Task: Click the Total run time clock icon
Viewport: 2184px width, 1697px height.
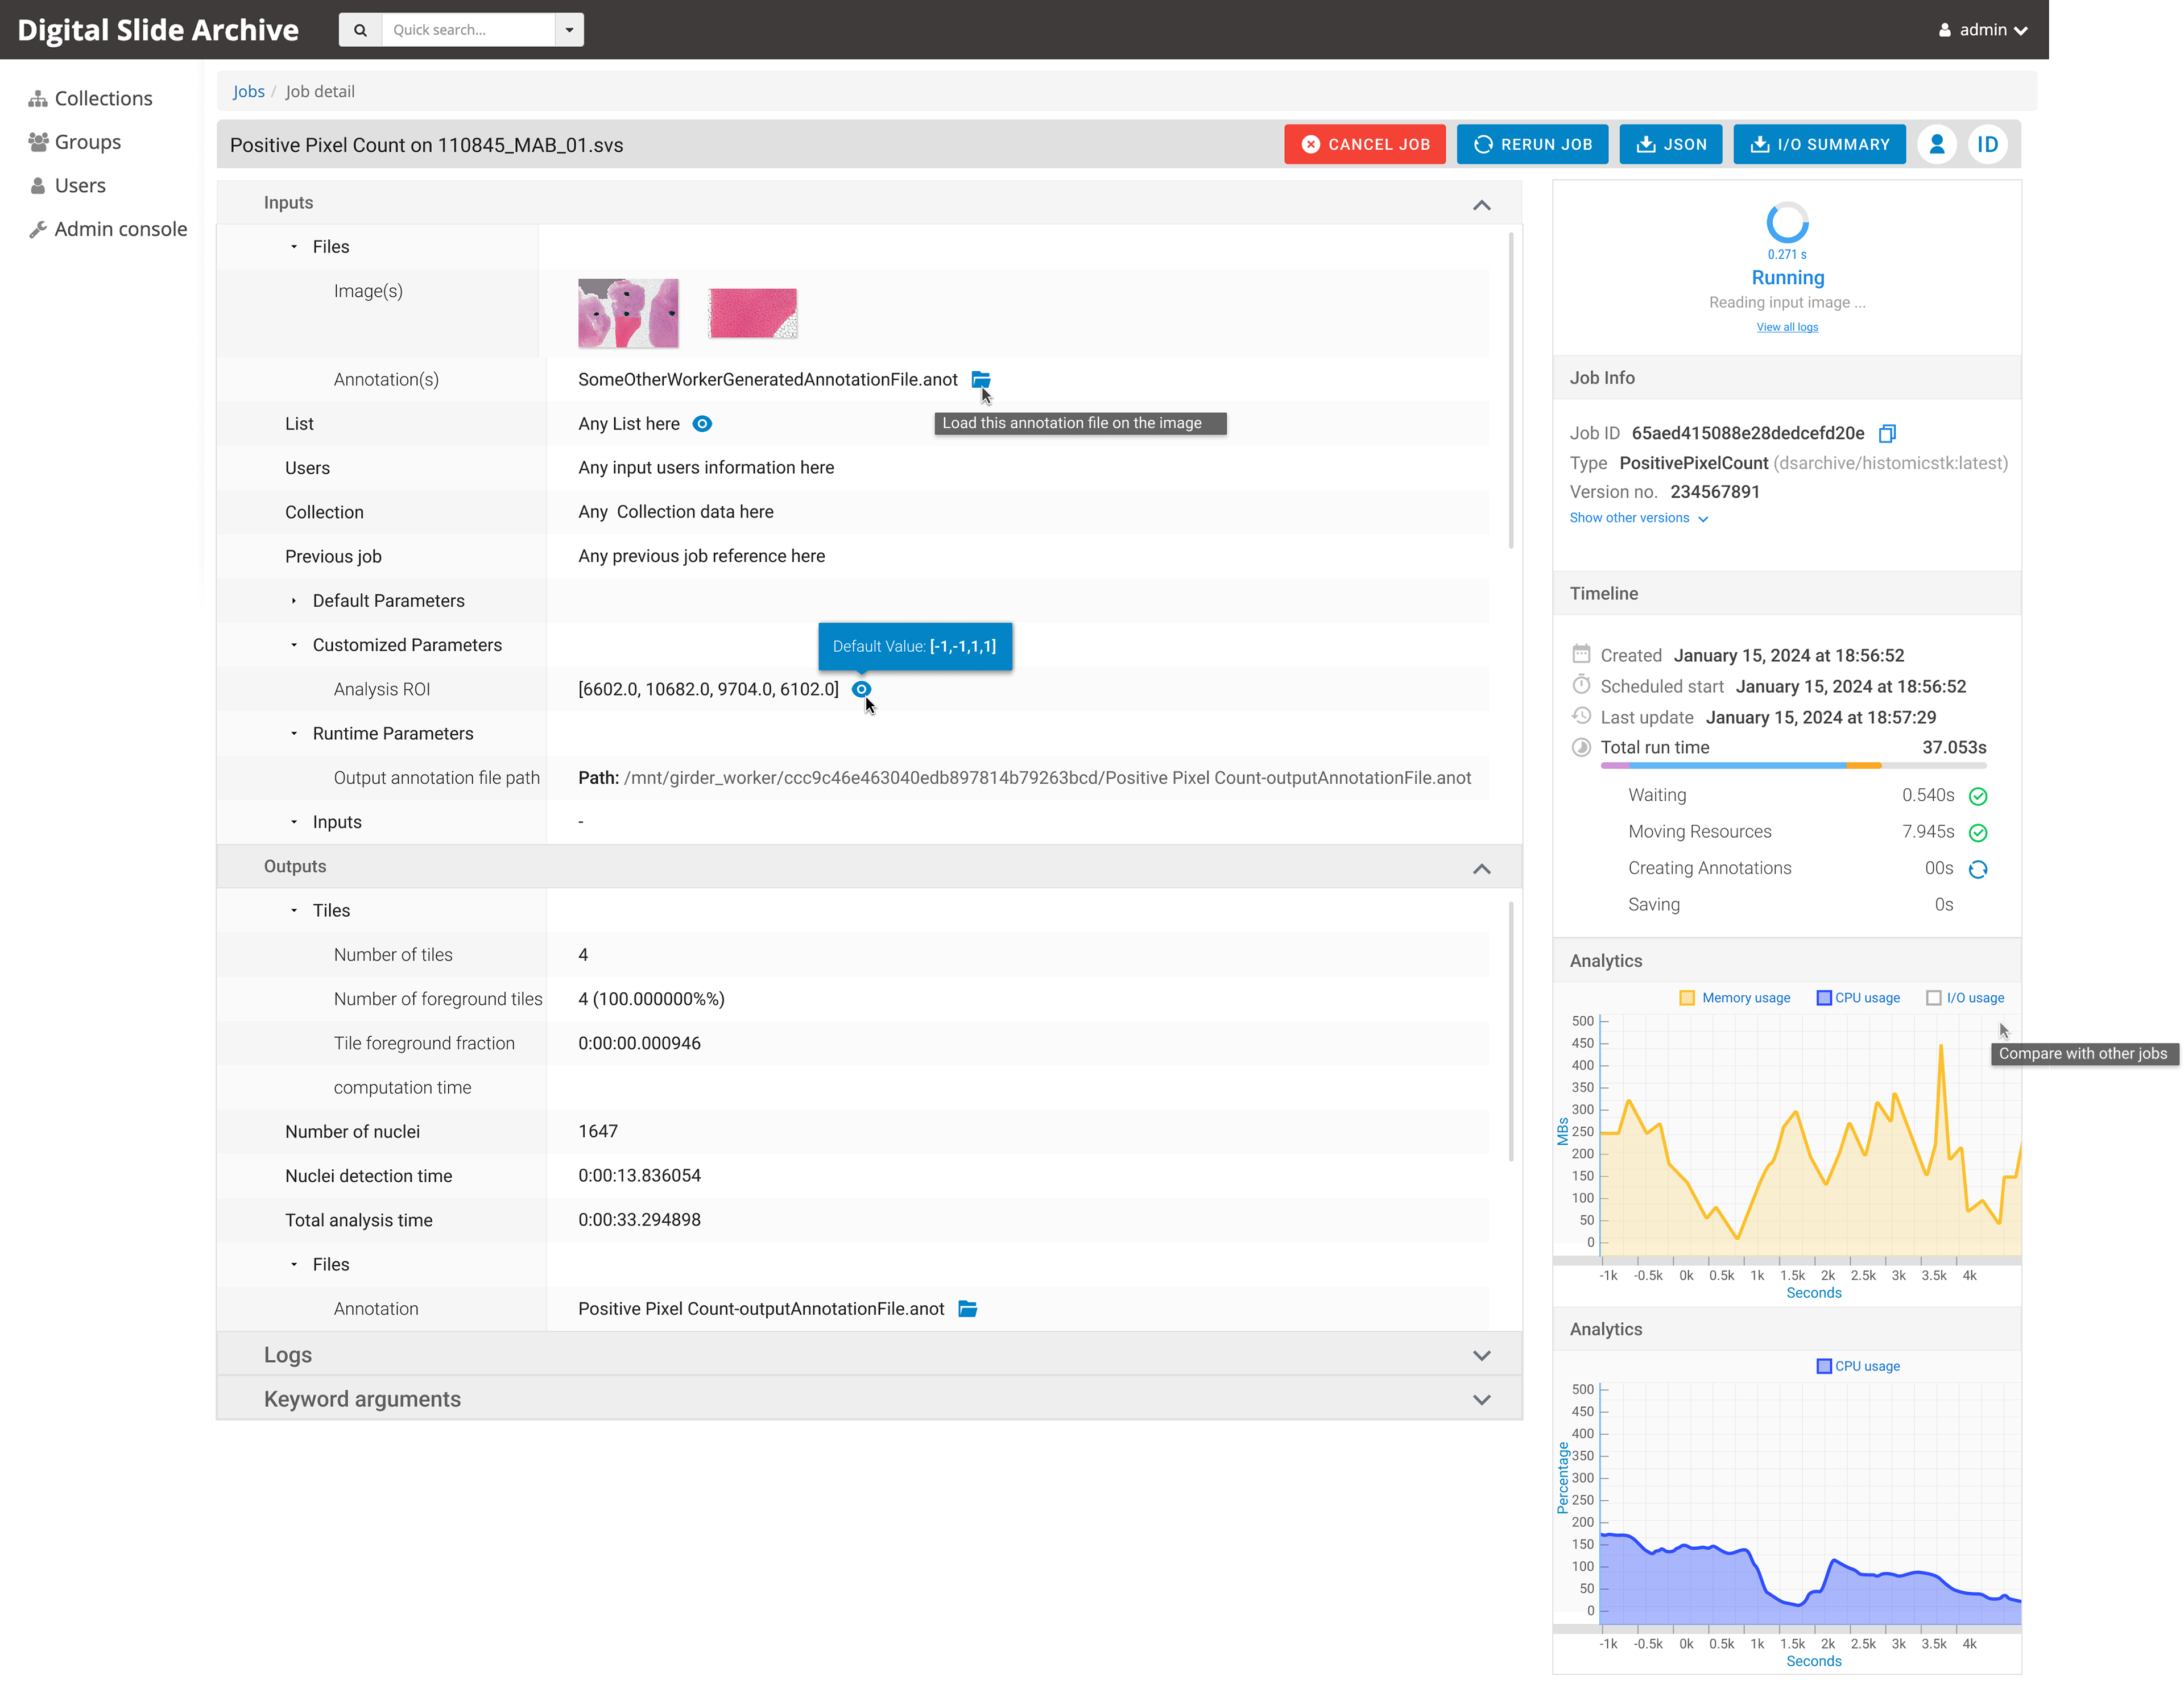Action: pos(1581,747)
